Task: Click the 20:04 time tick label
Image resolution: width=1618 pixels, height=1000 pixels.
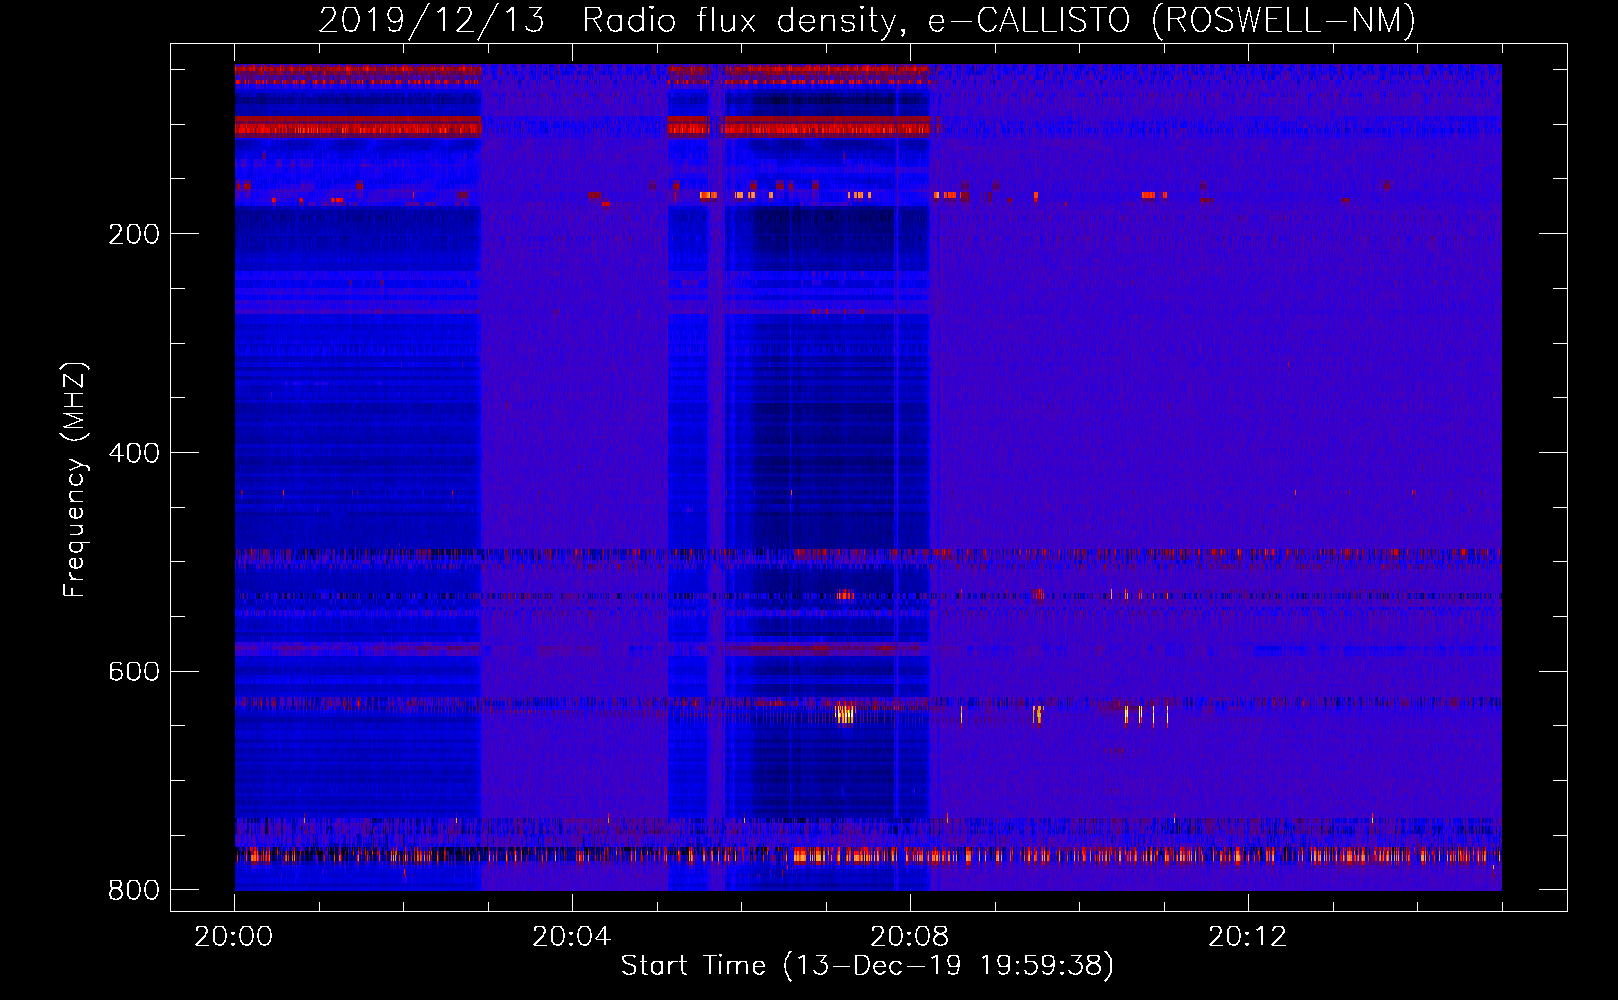Action: click(x=571, y=937)
